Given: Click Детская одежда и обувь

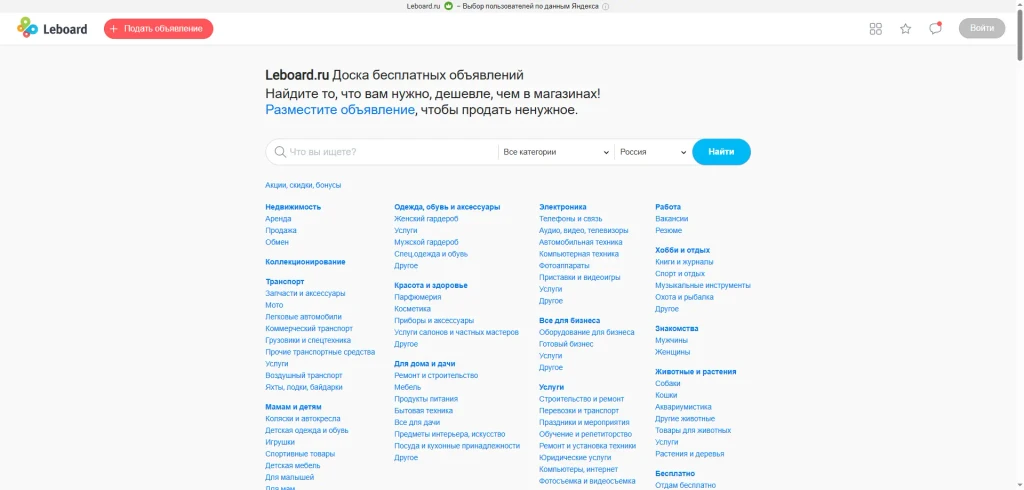Looking at the screenshot, I should pyautogui.click(x=307, y=431).
